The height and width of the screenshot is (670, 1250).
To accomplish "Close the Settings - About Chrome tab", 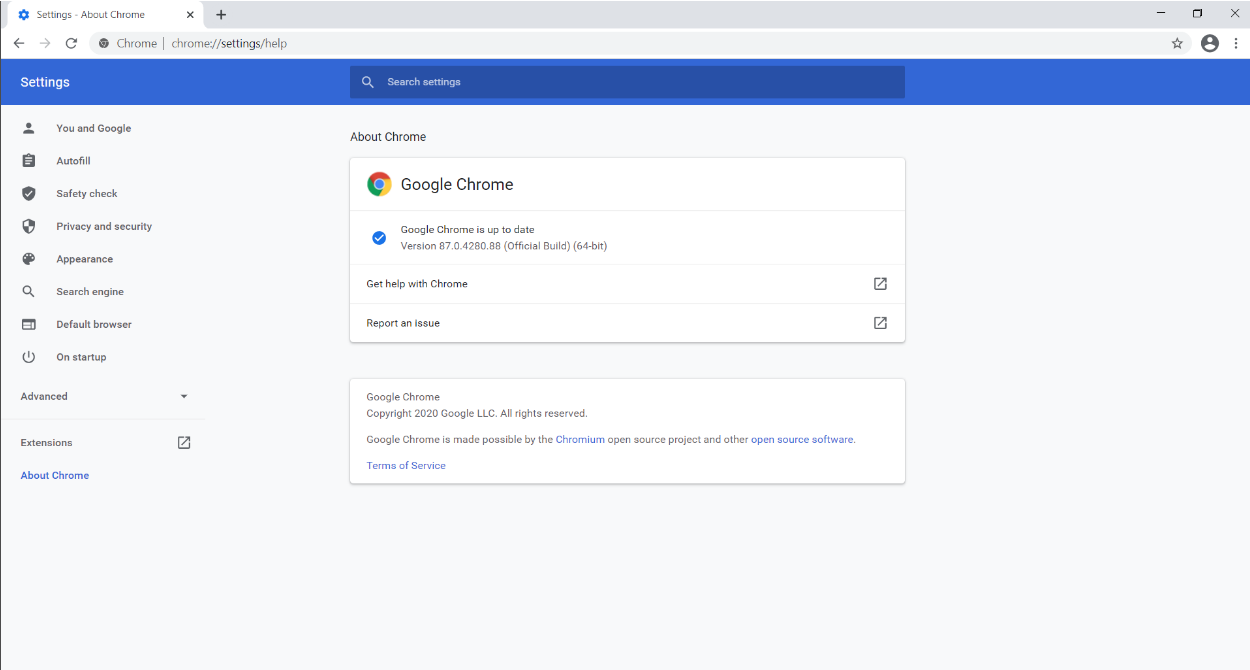I will coord(189,15).
